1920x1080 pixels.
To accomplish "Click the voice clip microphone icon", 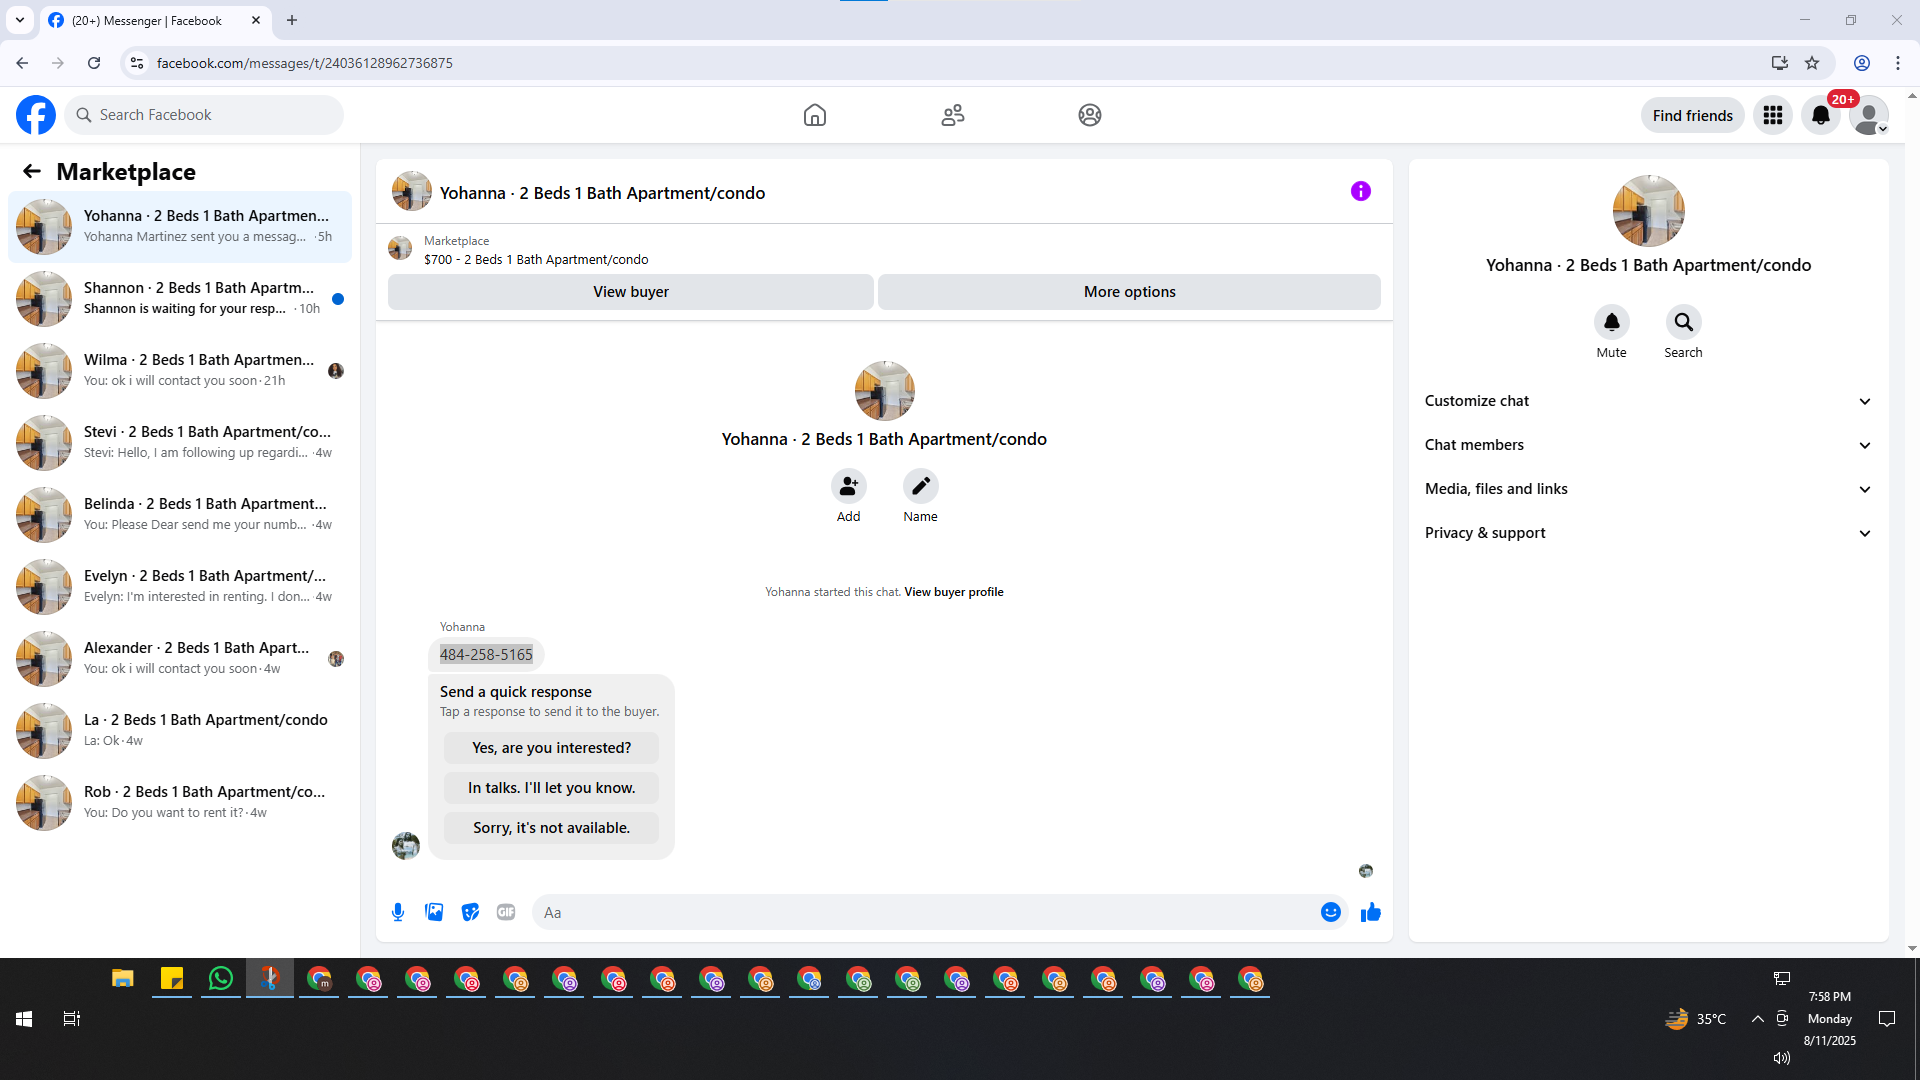I will (x=398, y=912).
